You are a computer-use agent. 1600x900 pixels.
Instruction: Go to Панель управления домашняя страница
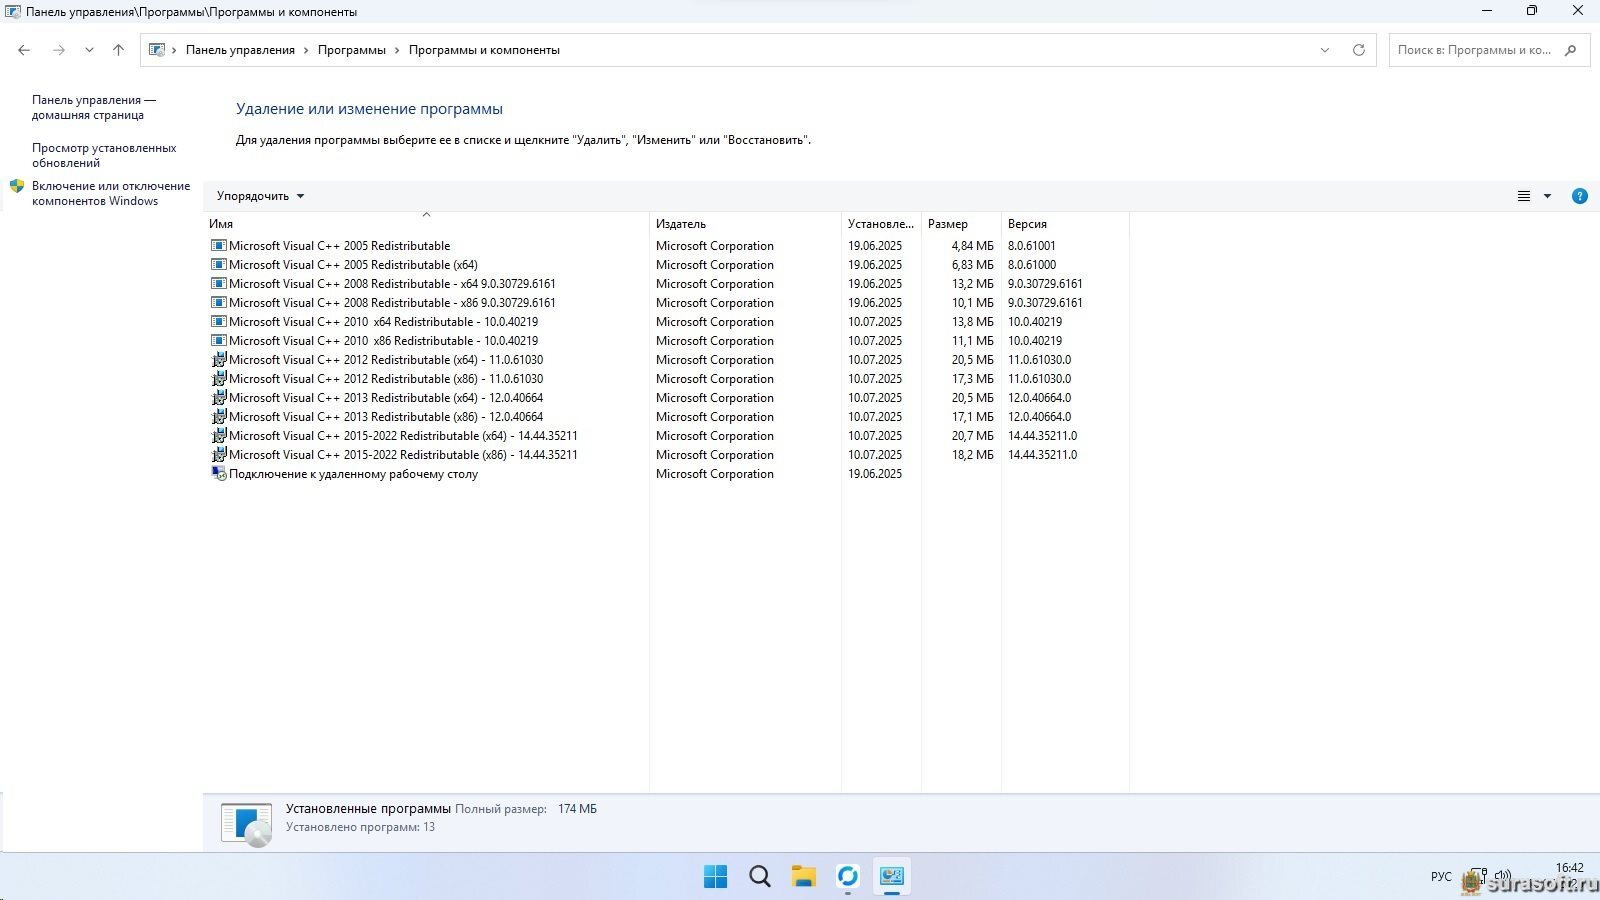tap(93, 107)
